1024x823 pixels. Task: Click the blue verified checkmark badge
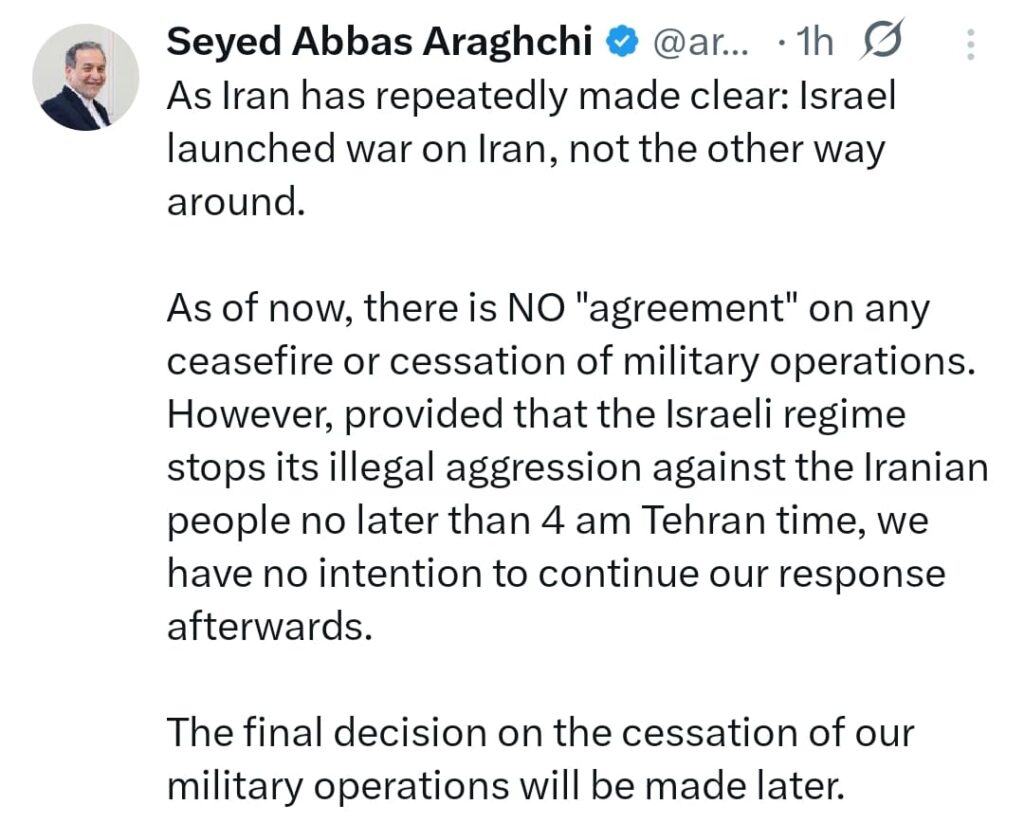tap(622, 42)
